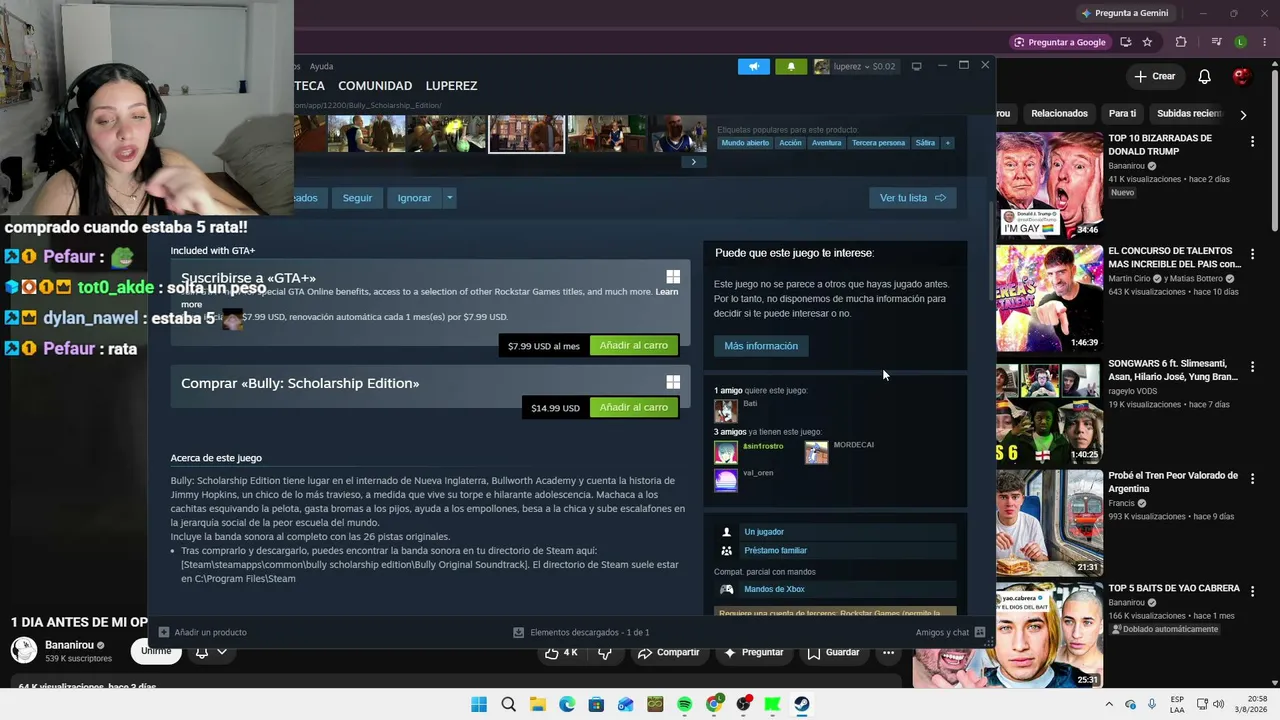Open the Ayuda menu in Steam
This screenshot has width=1280, height=720.
pyautogui.click(x=321, y=67)
